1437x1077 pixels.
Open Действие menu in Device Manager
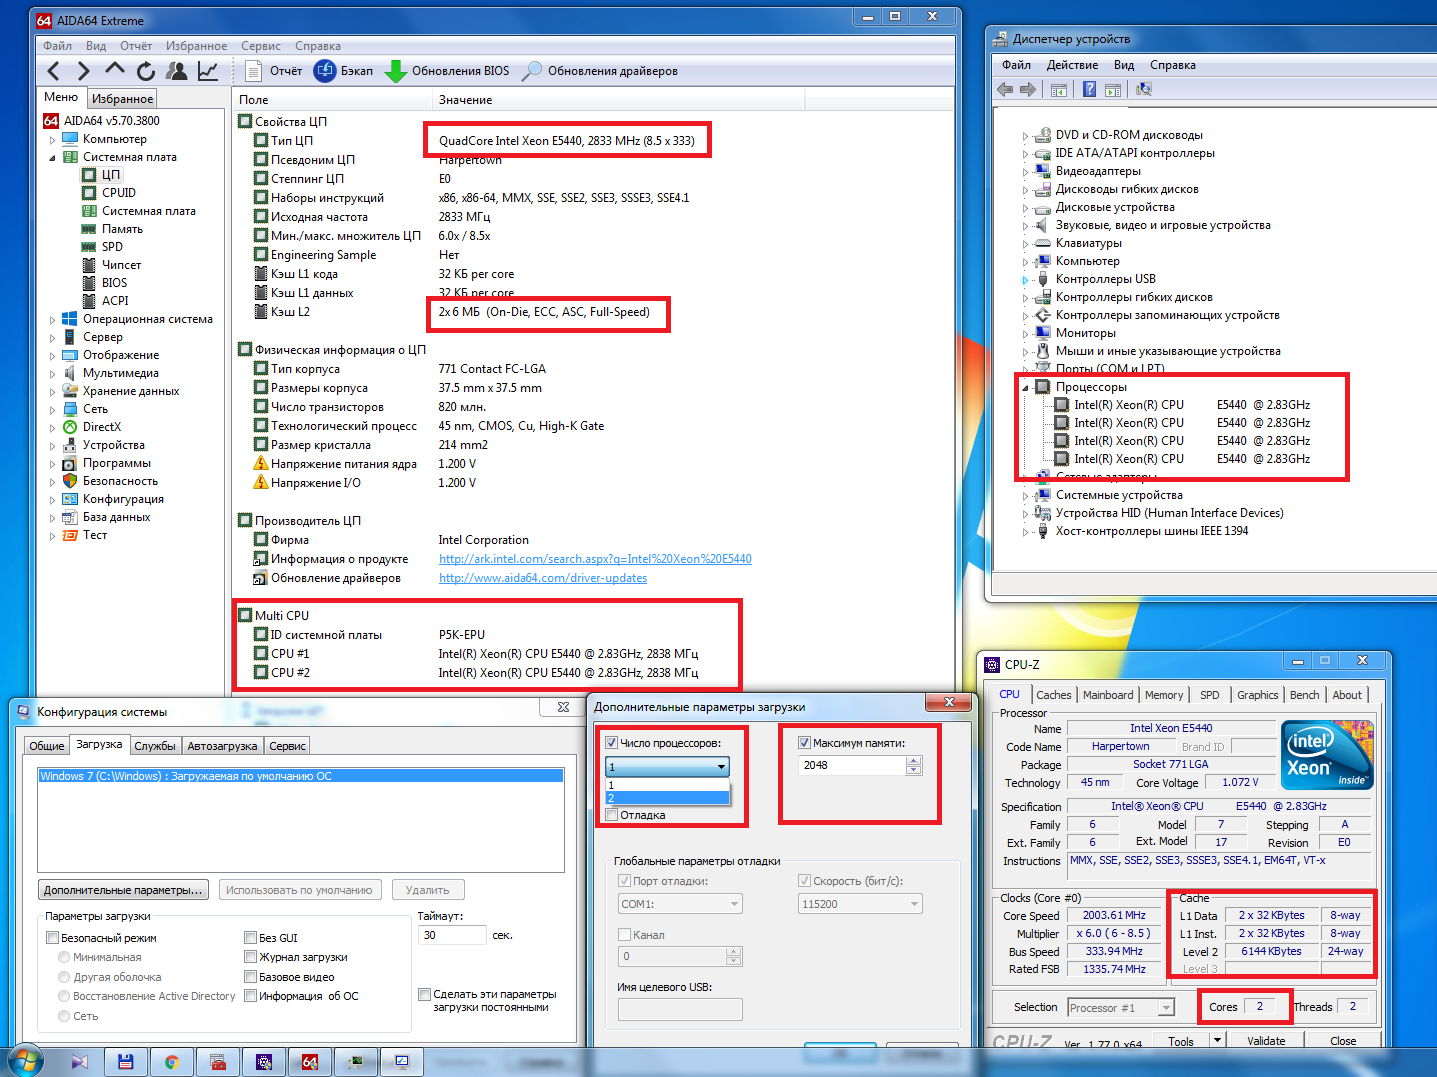pos(1072,65)
